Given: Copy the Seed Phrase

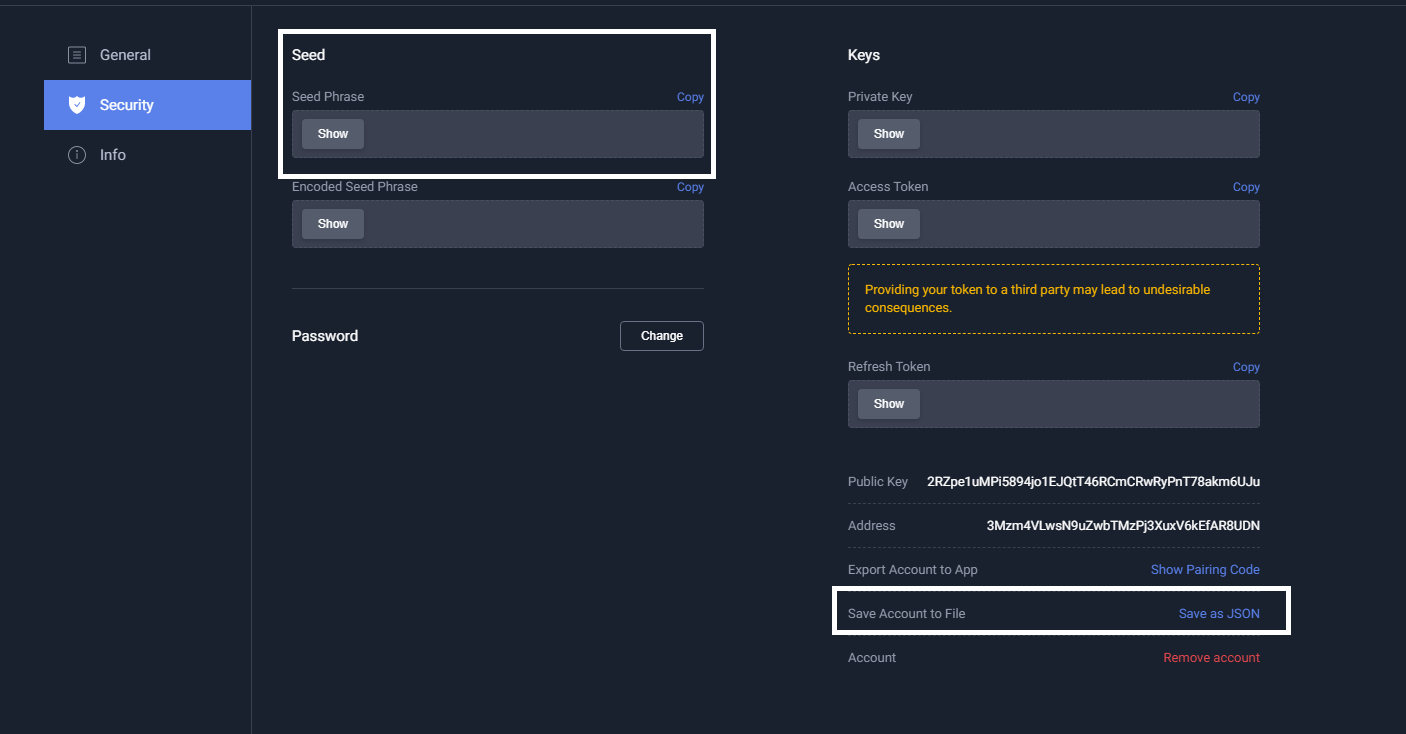Looking at the screenshot, I should [x=690, y=97].
